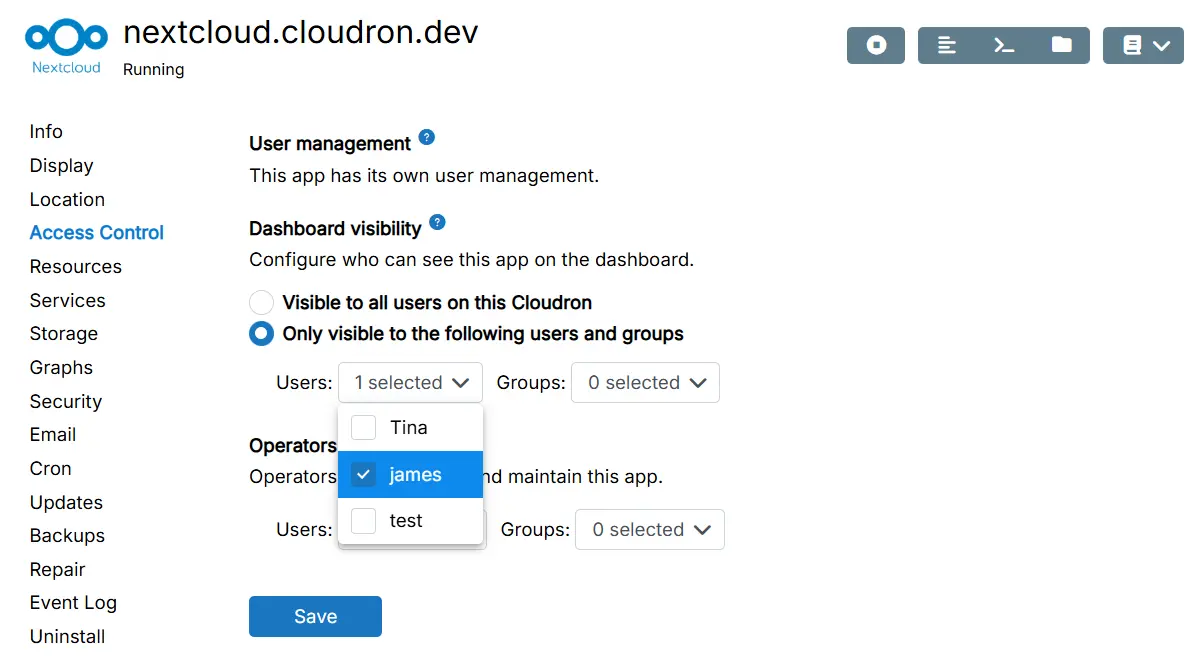Click Dashboard visibility help icon
The image size is (1202, 669).
(437, 223)
